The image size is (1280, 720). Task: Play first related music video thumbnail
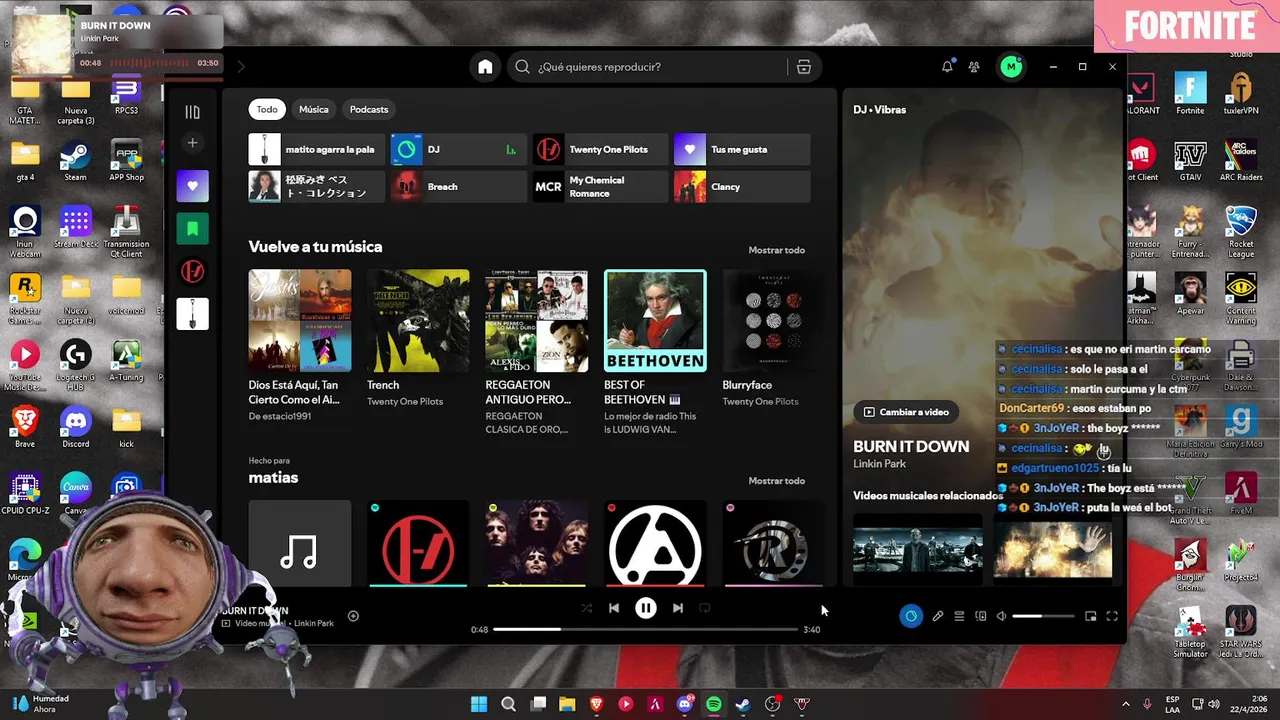click(x=918, y=549)
